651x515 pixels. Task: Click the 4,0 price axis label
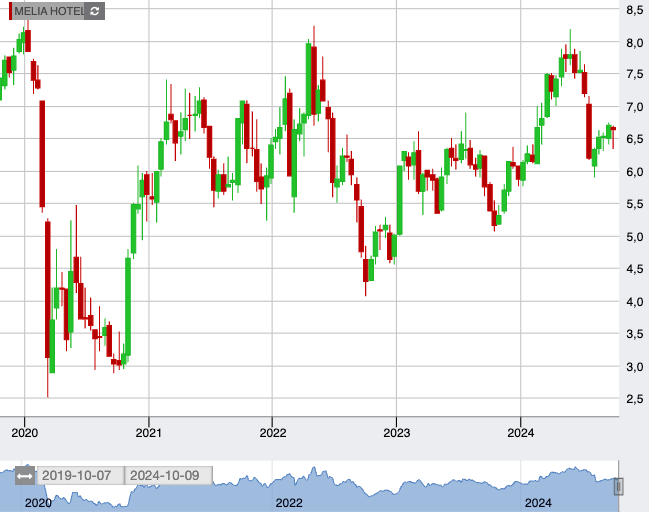634,302
